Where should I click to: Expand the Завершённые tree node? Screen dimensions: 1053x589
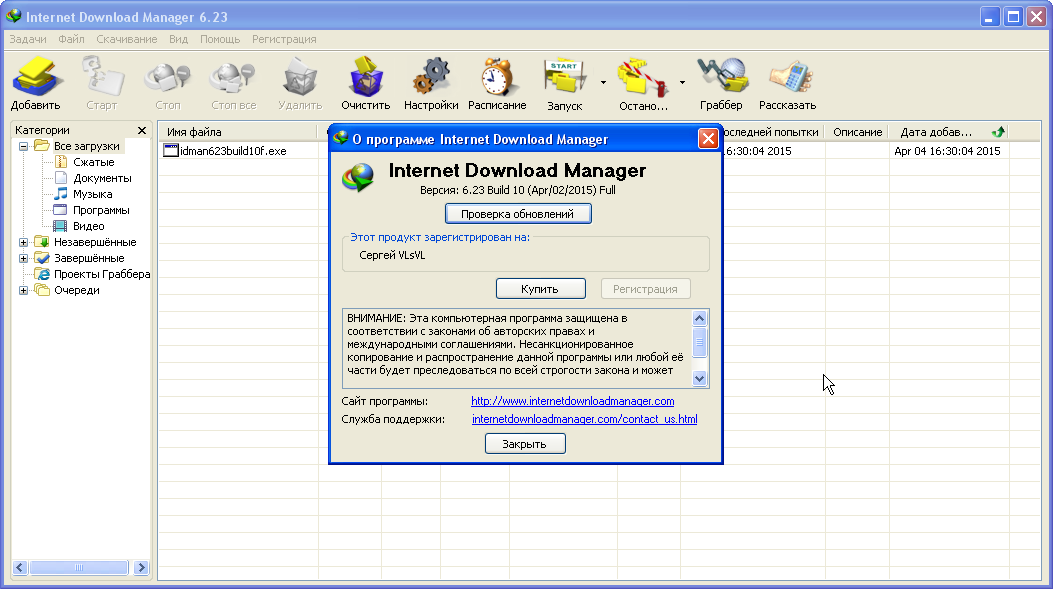pyautogui.click(x=24, y=258)
